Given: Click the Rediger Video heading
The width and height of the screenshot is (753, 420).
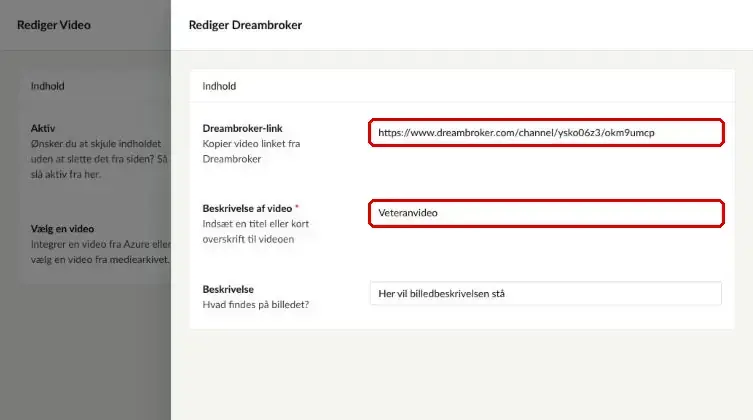Looking at the screenshot, I should 54,25.
